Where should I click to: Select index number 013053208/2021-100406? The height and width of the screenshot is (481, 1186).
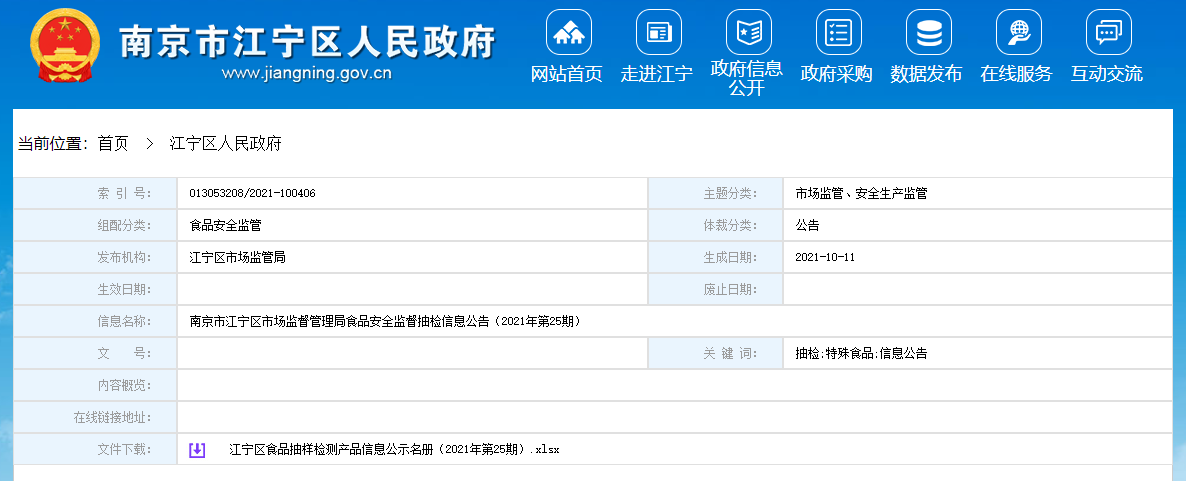(x=253, y=194)
